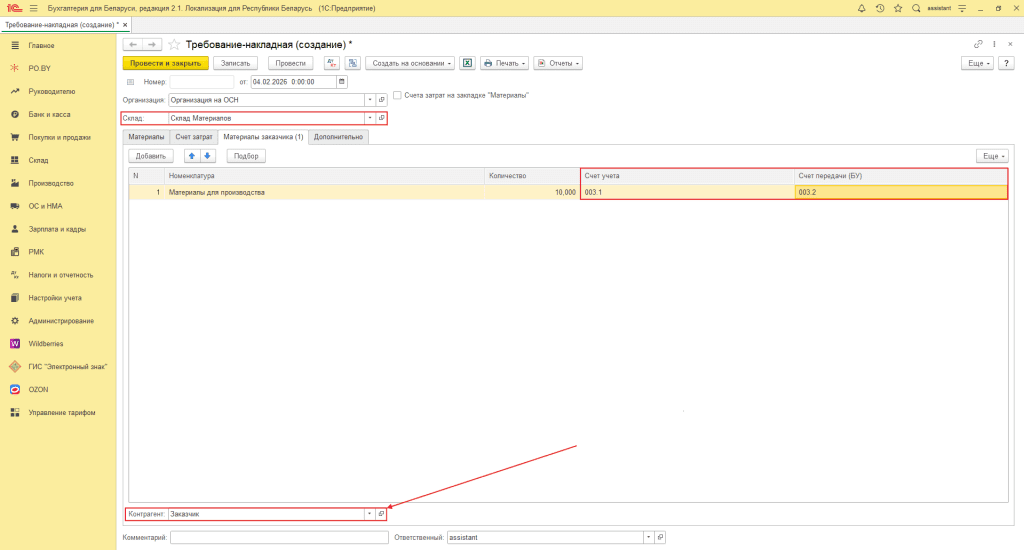1024x550 pixels.
Task: Click the "Добавить" button
Action: (151, 156)
